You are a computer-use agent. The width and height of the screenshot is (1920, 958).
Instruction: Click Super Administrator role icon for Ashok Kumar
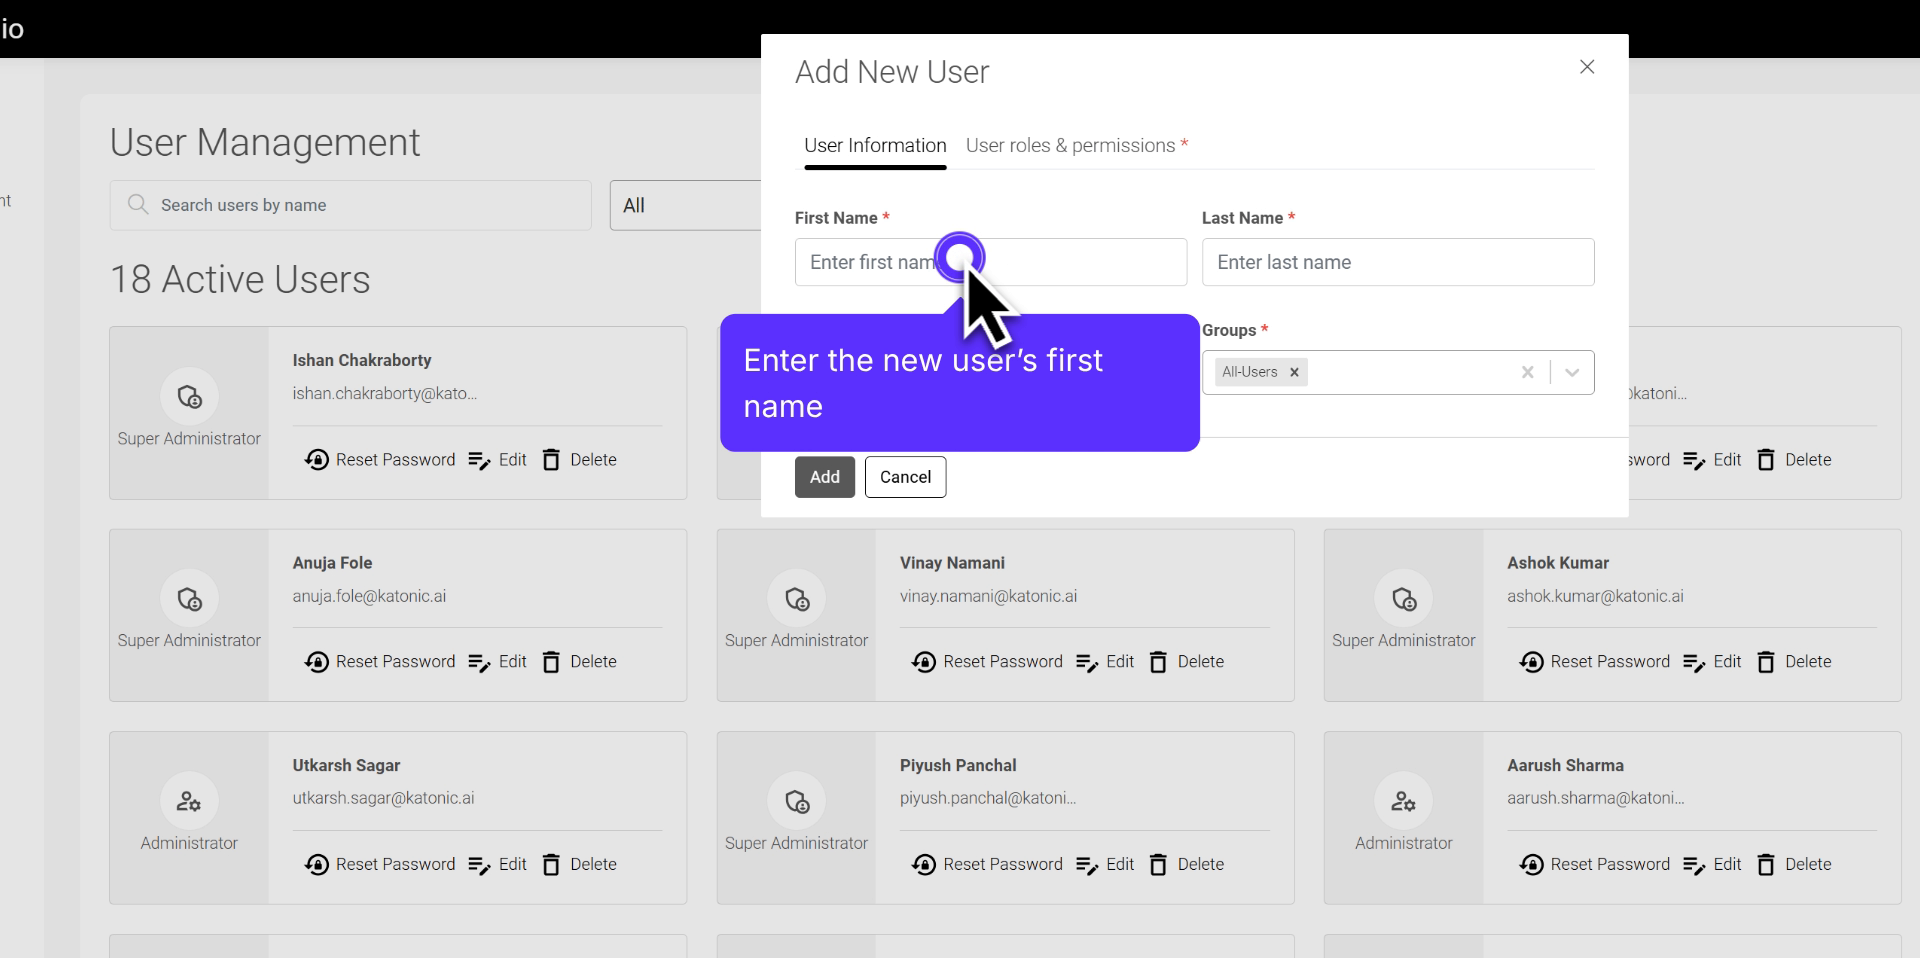click(x=1404, y=599)
